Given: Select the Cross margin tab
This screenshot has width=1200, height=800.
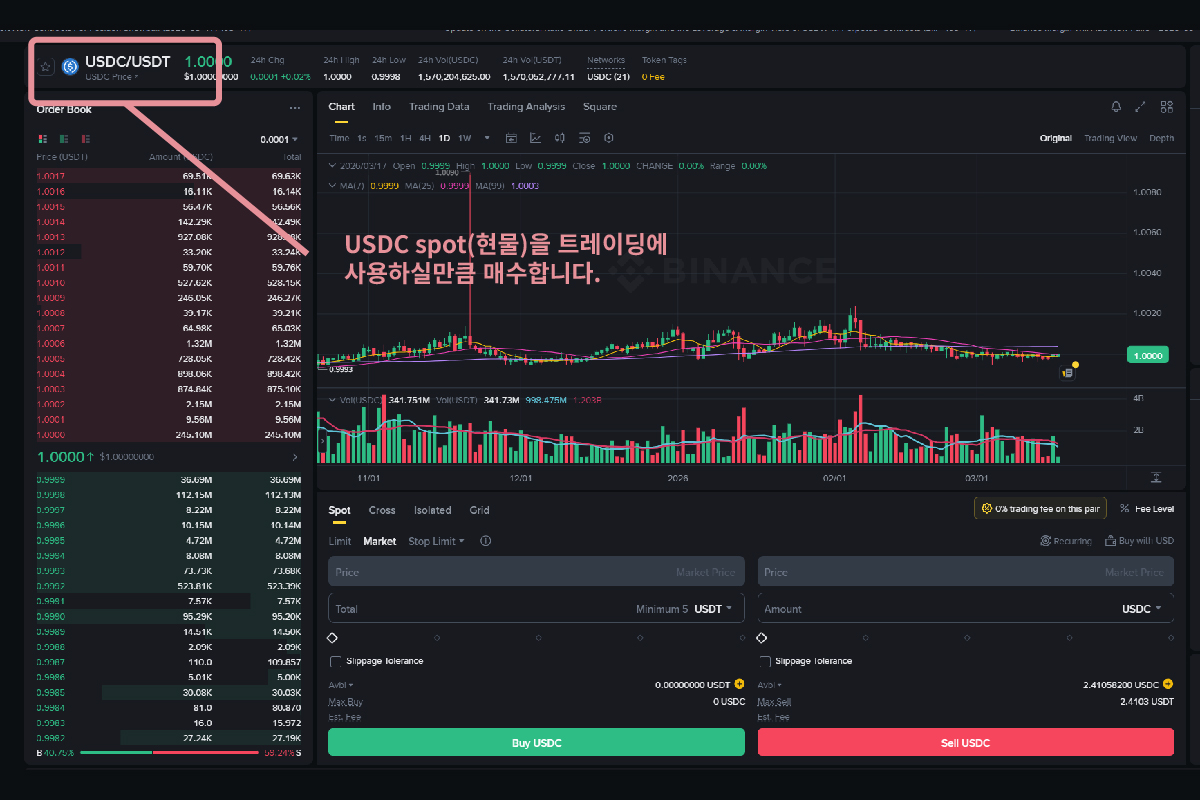Looking at the screenshot, I should point(382,510).
